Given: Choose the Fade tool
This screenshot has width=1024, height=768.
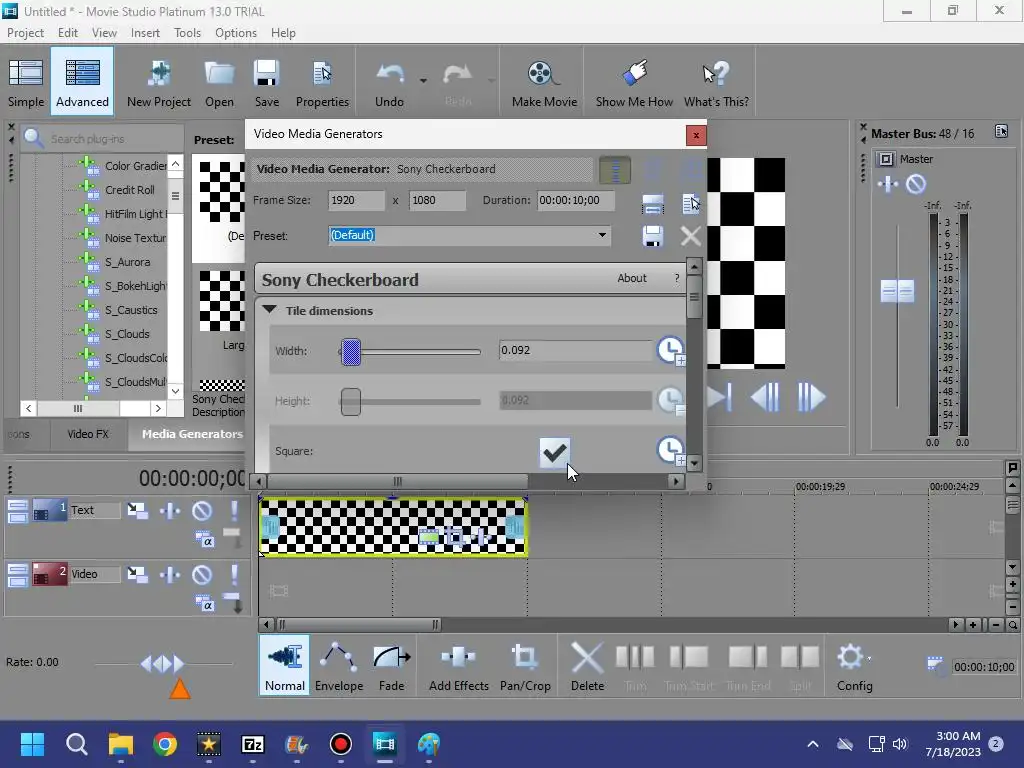Looking at the screenshot, I should [392, 665].
